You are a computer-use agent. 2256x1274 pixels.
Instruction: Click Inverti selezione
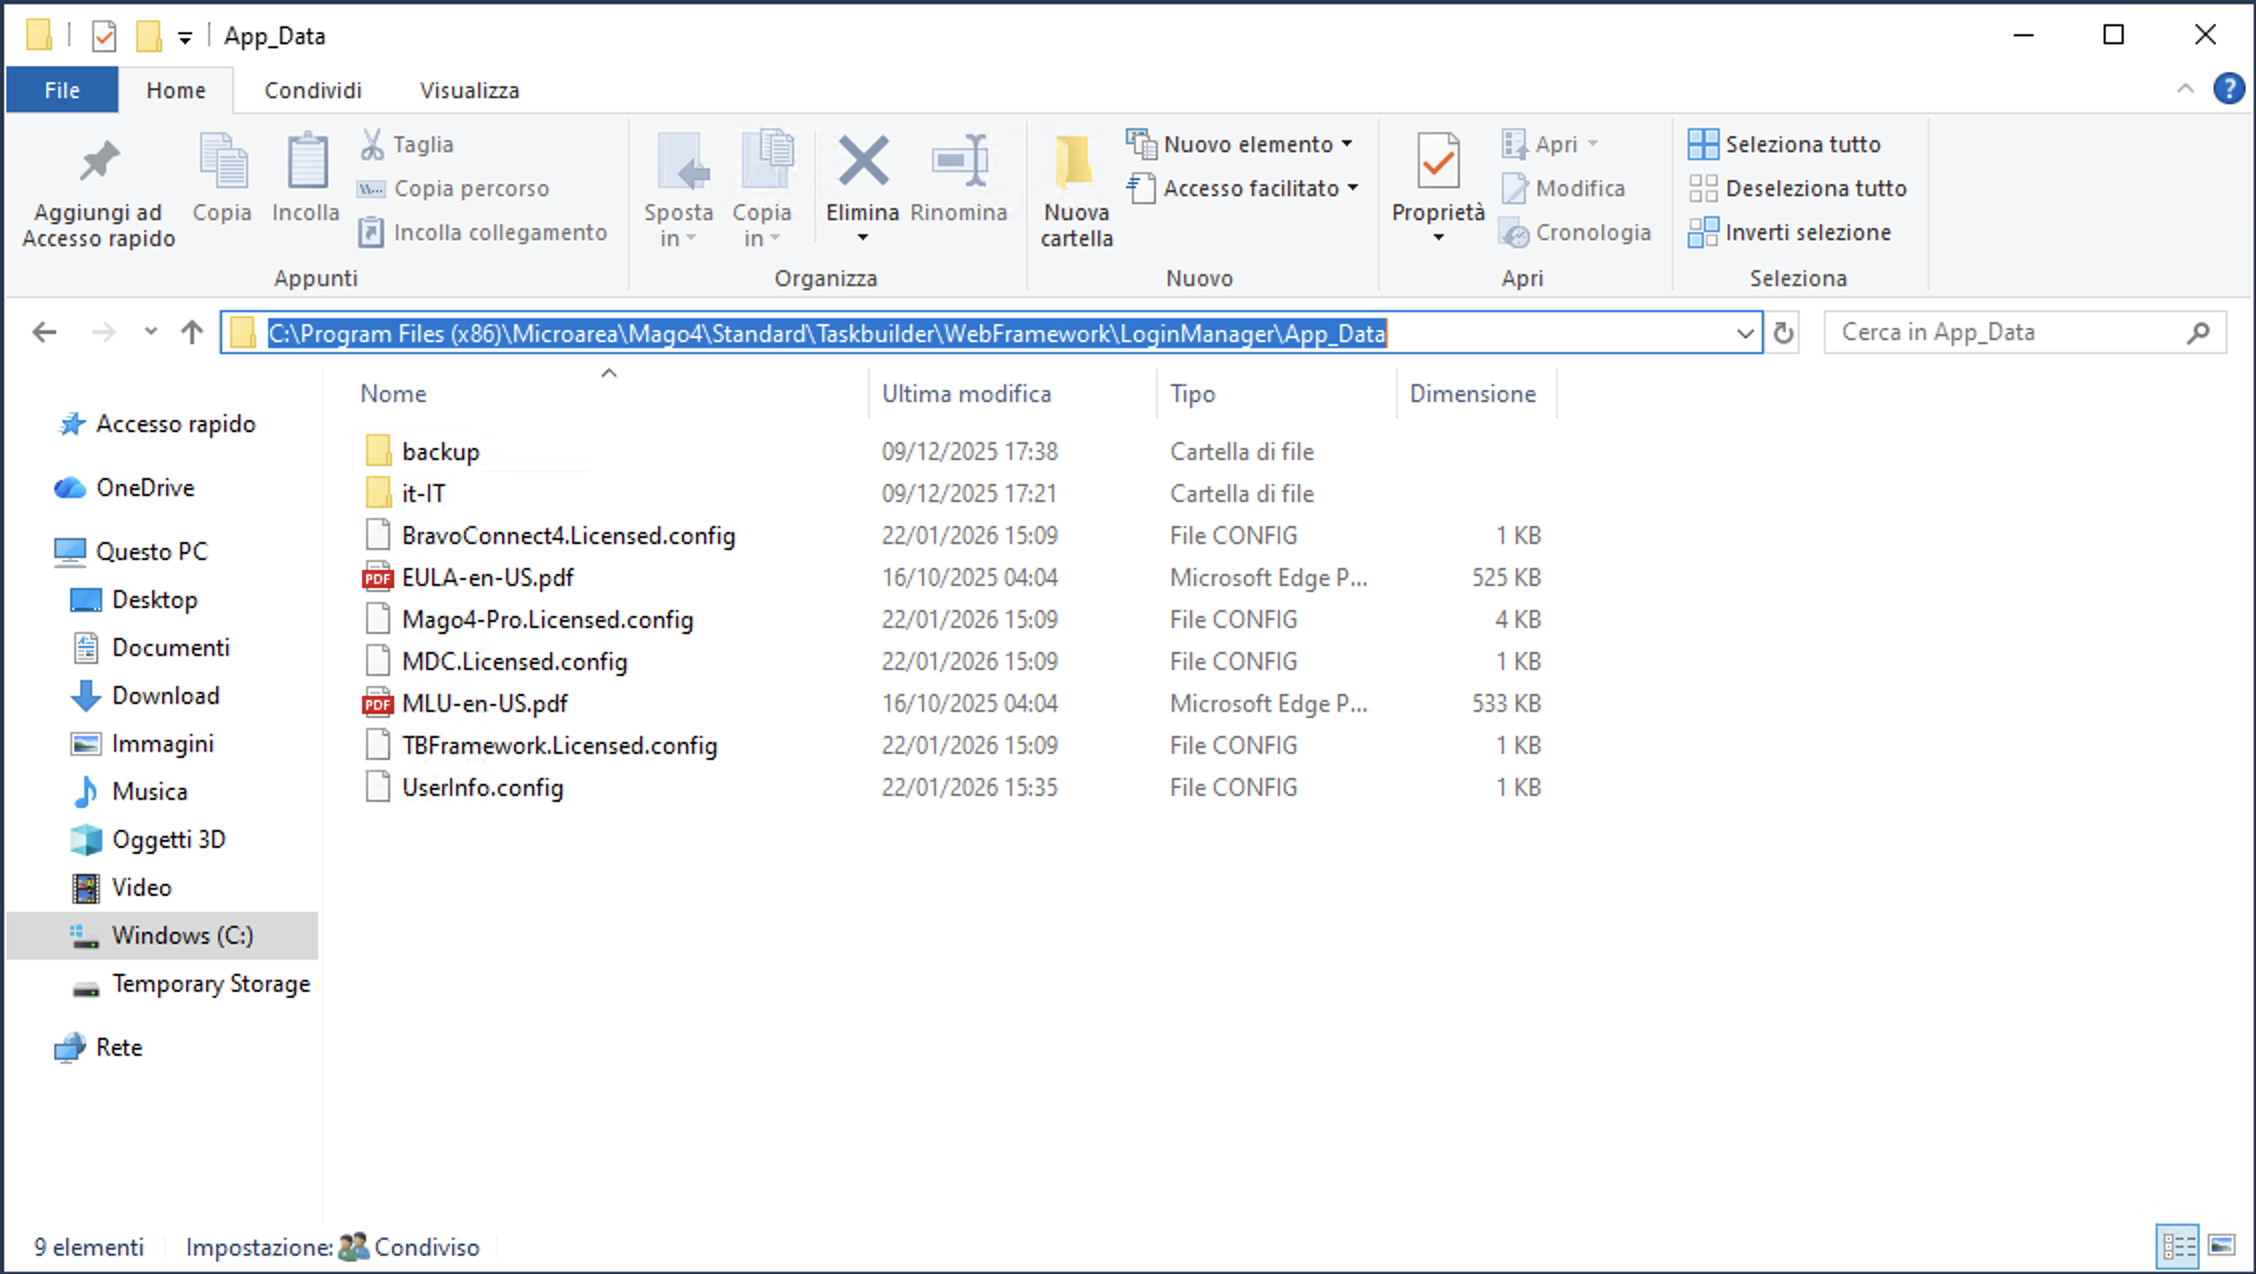1790,232
